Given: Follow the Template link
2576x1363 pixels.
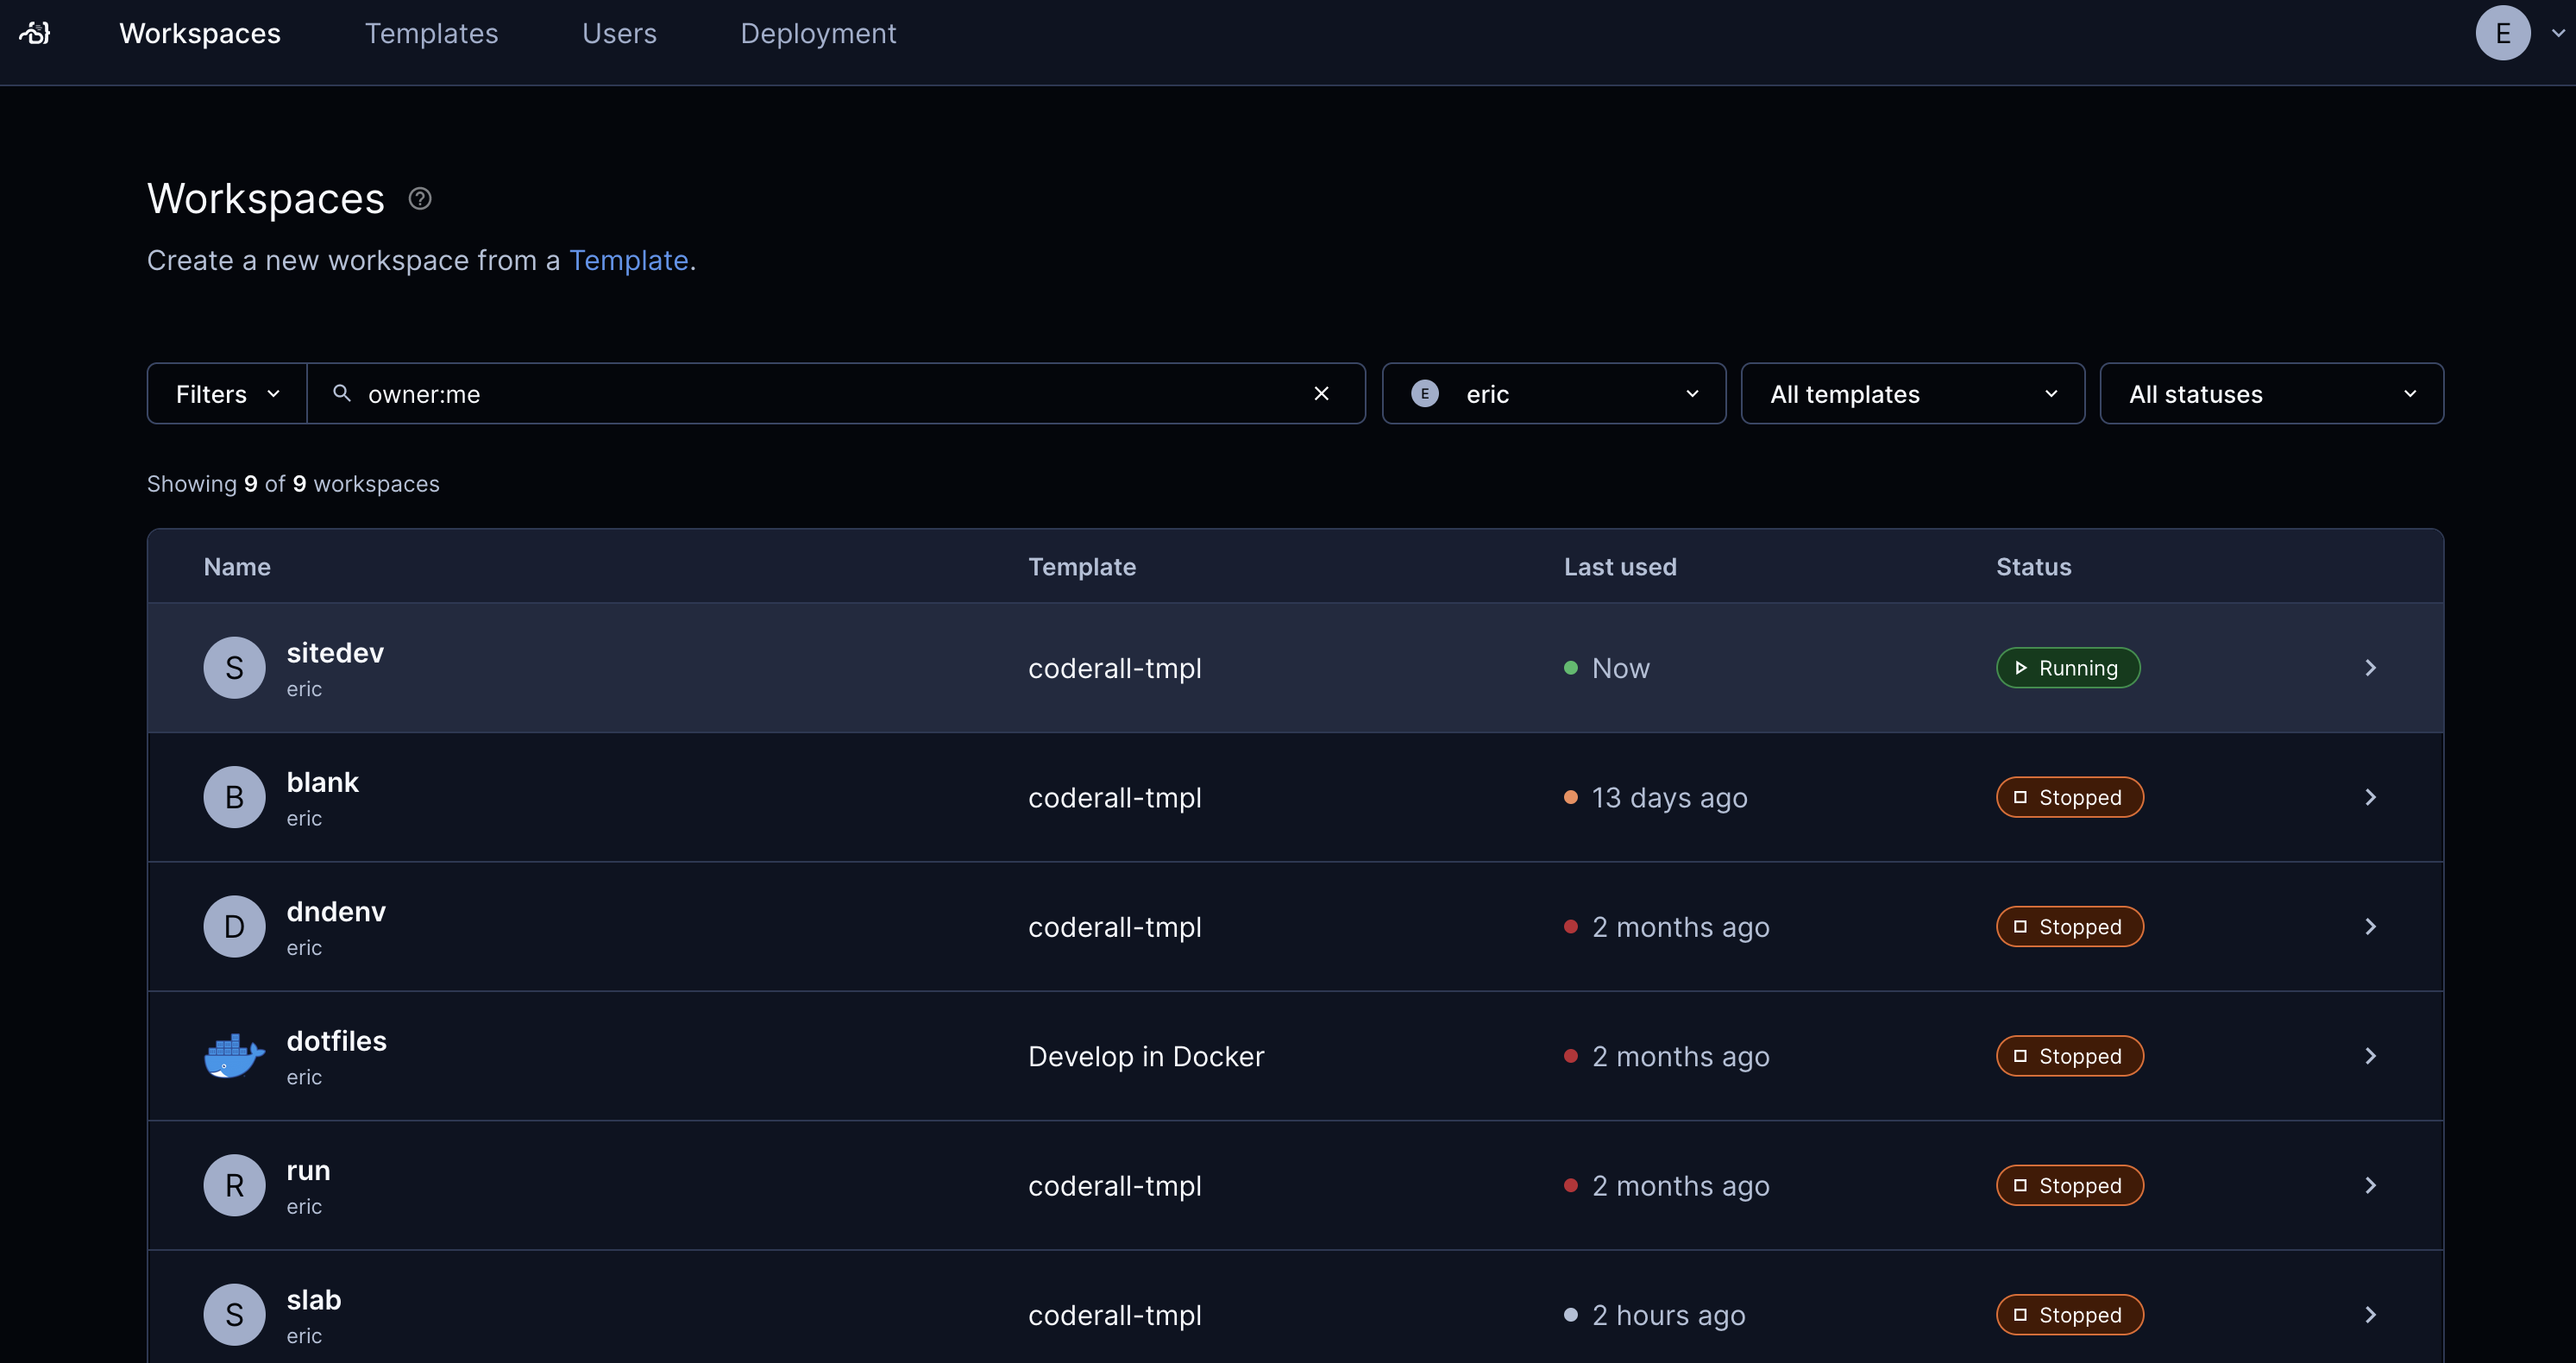Looking at the screenshot, I should (628, 260).
